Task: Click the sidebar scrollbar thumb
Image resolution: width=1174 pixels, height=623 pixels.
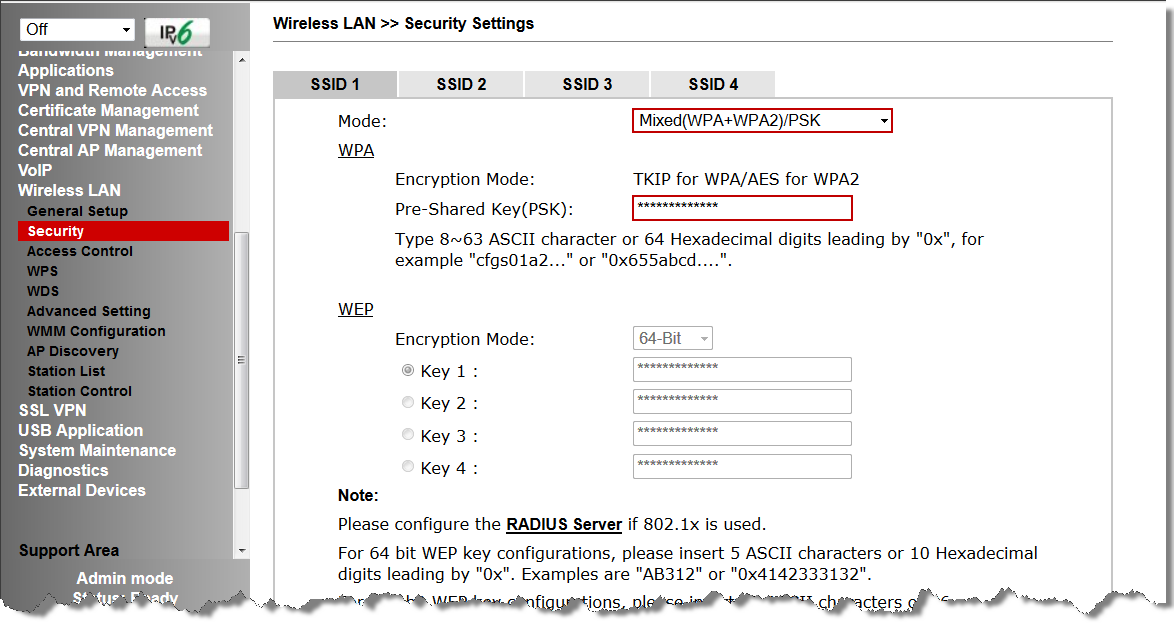Action: click(242, 360)
